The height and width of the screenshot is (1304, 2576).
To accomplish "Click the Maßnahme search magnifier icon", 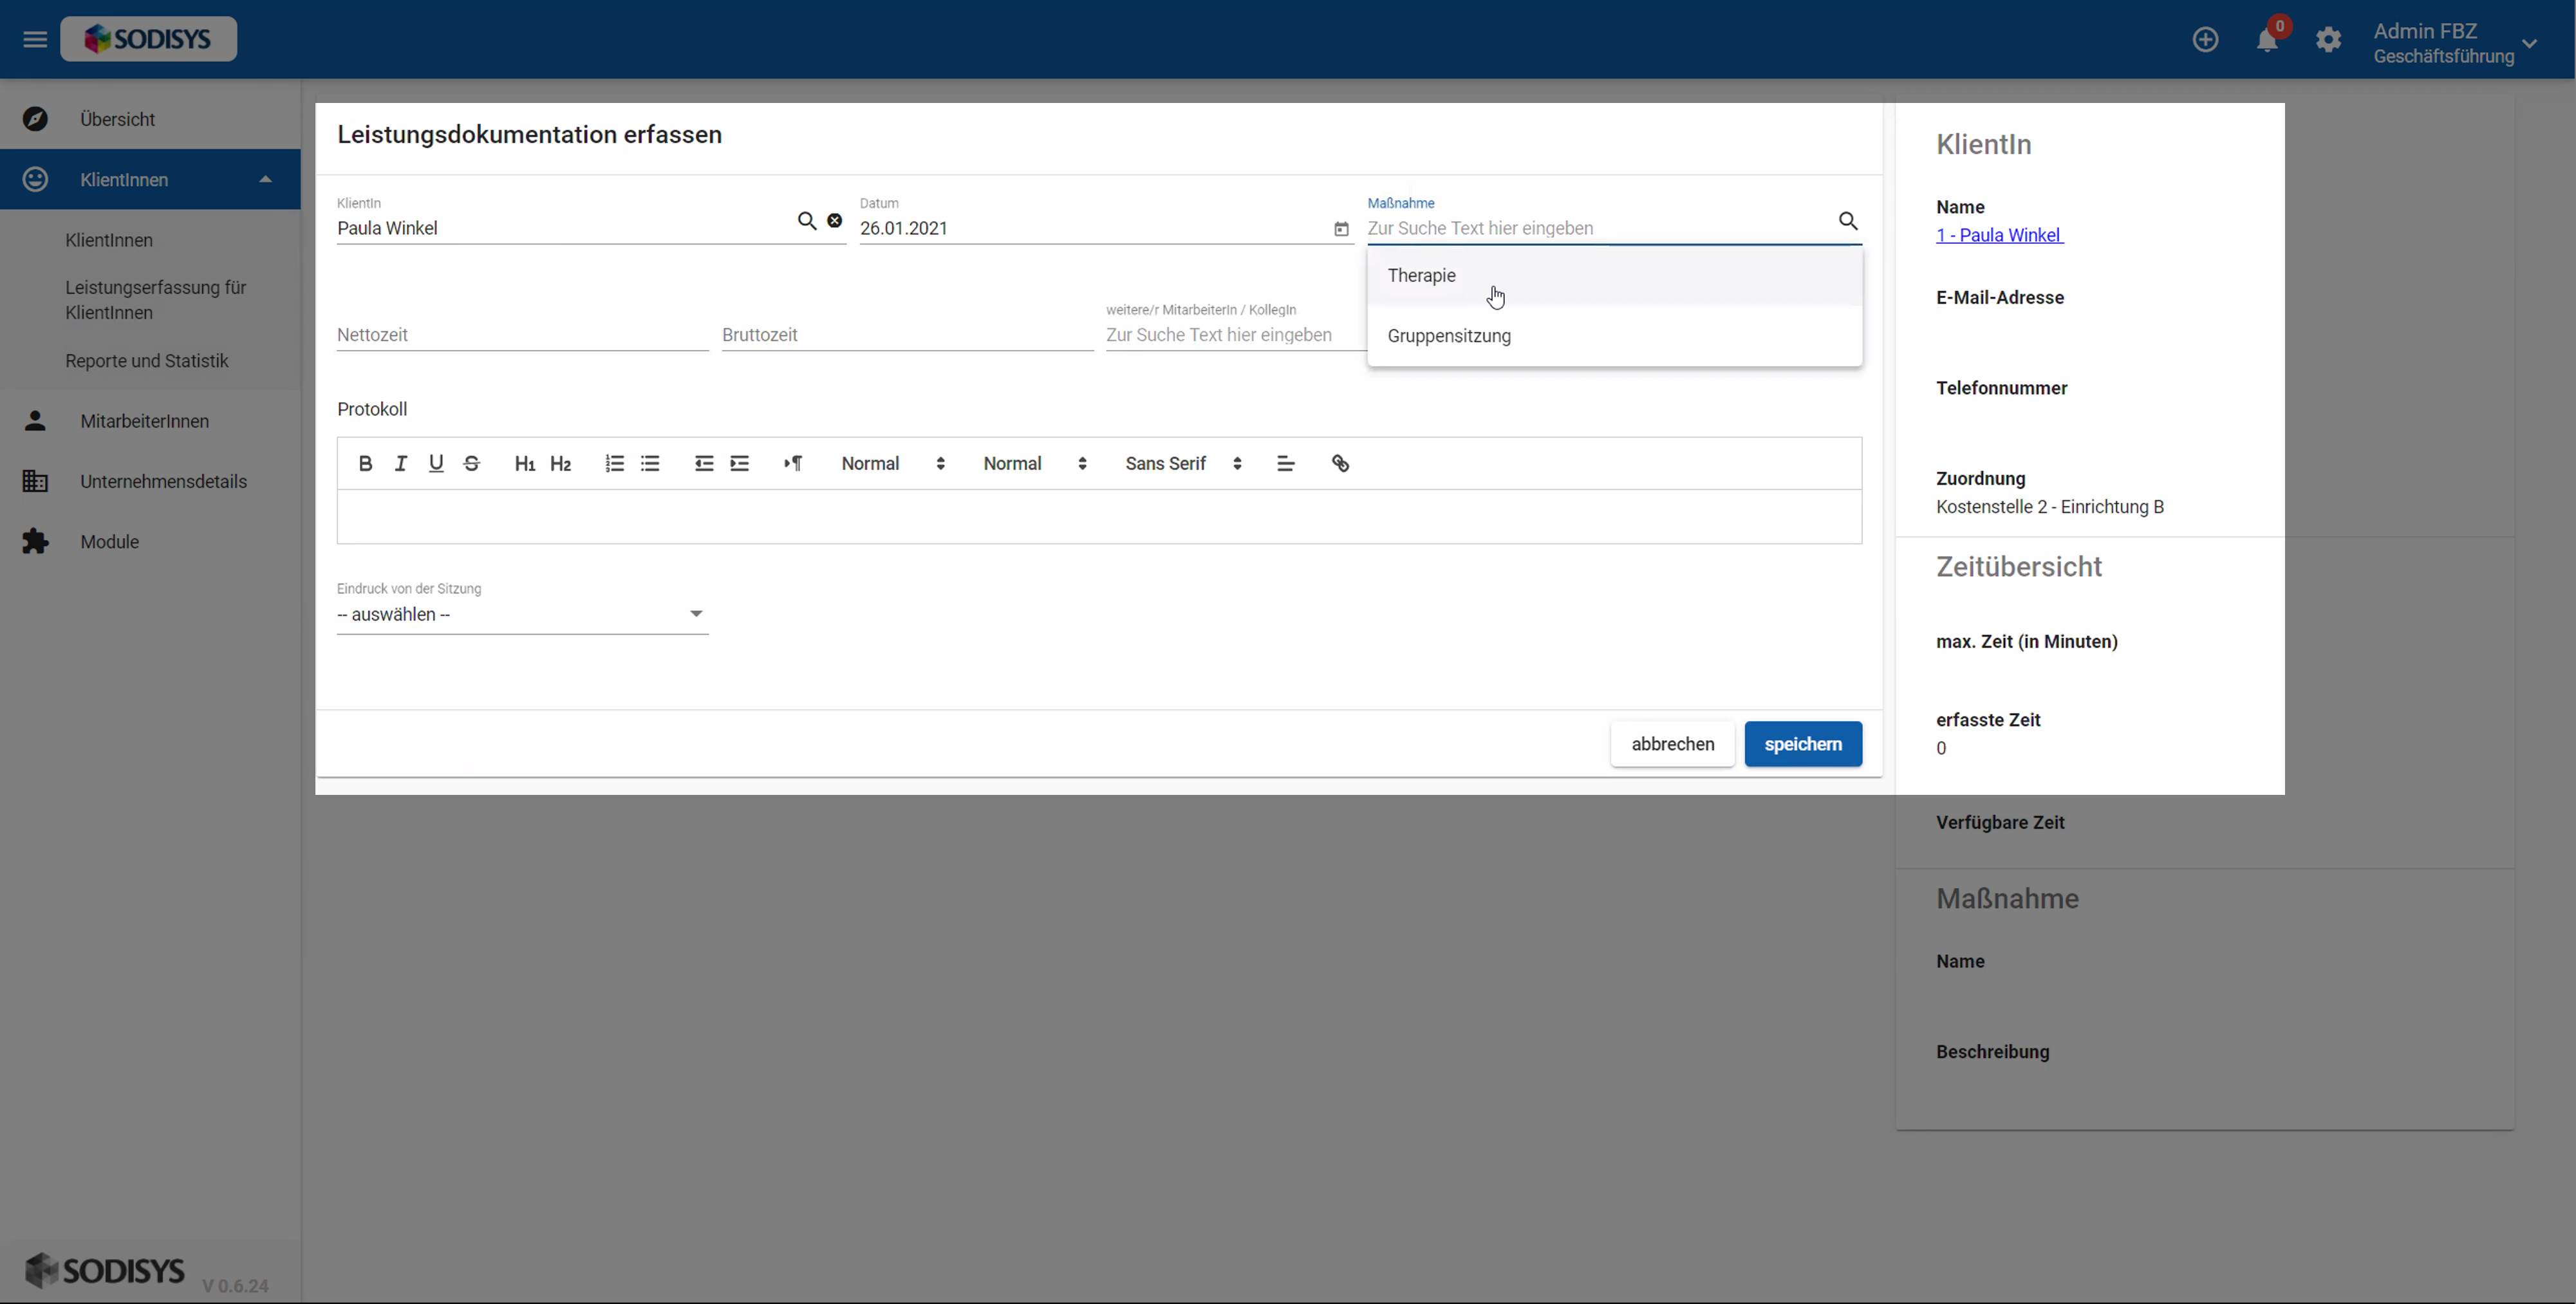I will 1848,221.
